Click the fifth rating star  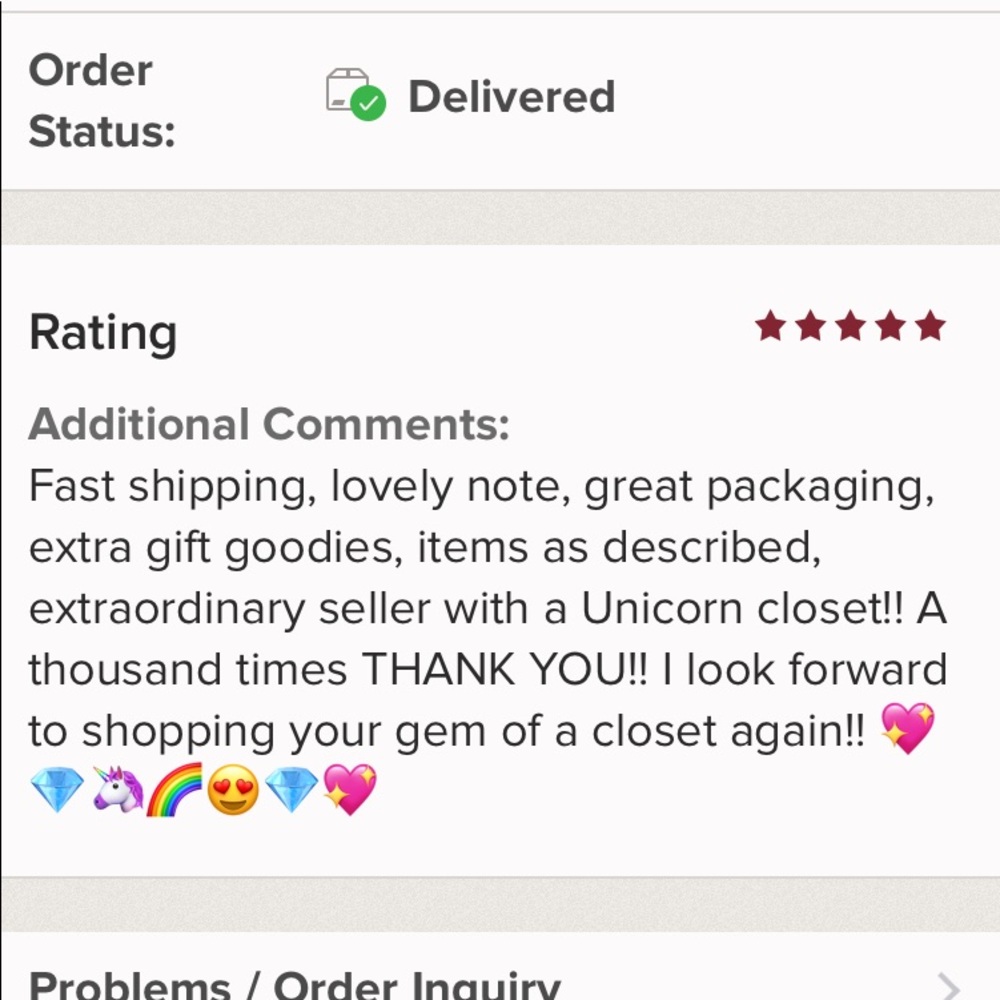[930, 326]
